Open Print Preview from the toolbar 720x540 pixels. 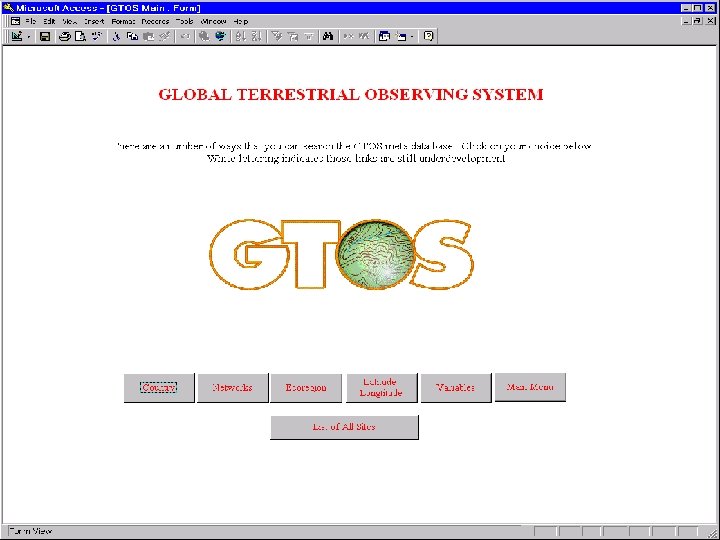pyautogui.click(x=80, y=36)
